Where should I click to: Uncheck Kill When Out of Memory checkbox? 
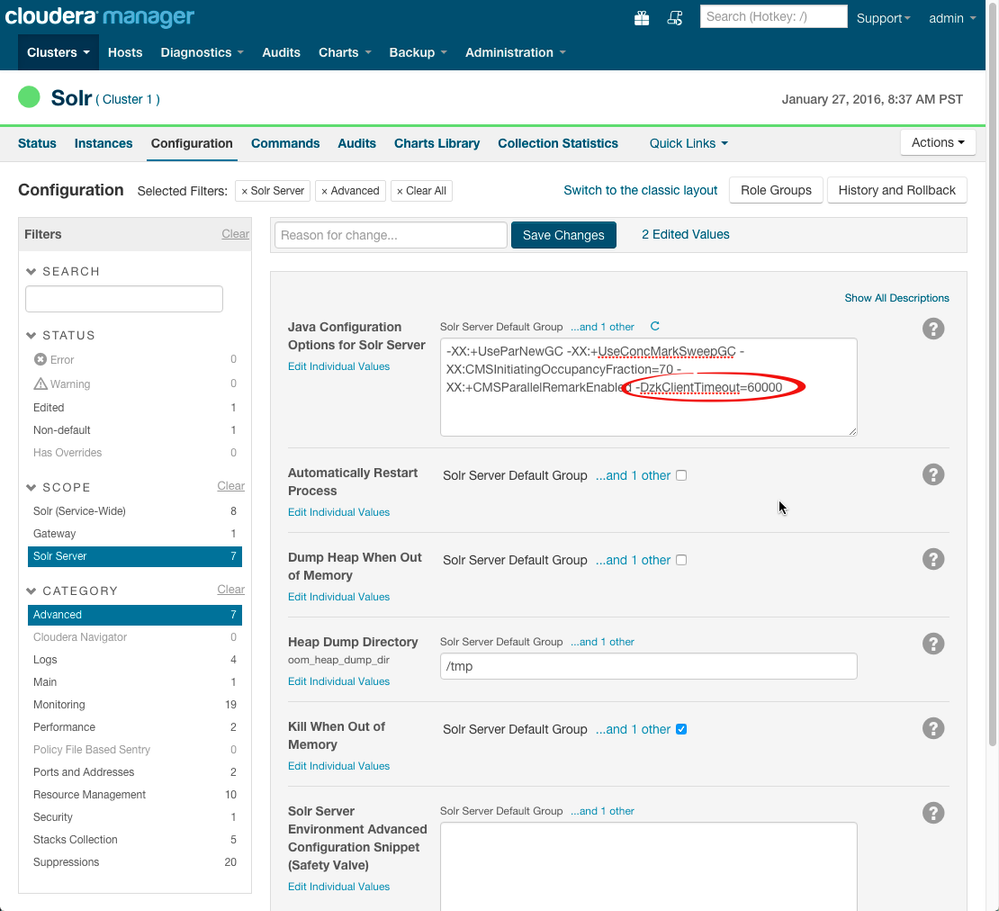(x=681, y=729)
